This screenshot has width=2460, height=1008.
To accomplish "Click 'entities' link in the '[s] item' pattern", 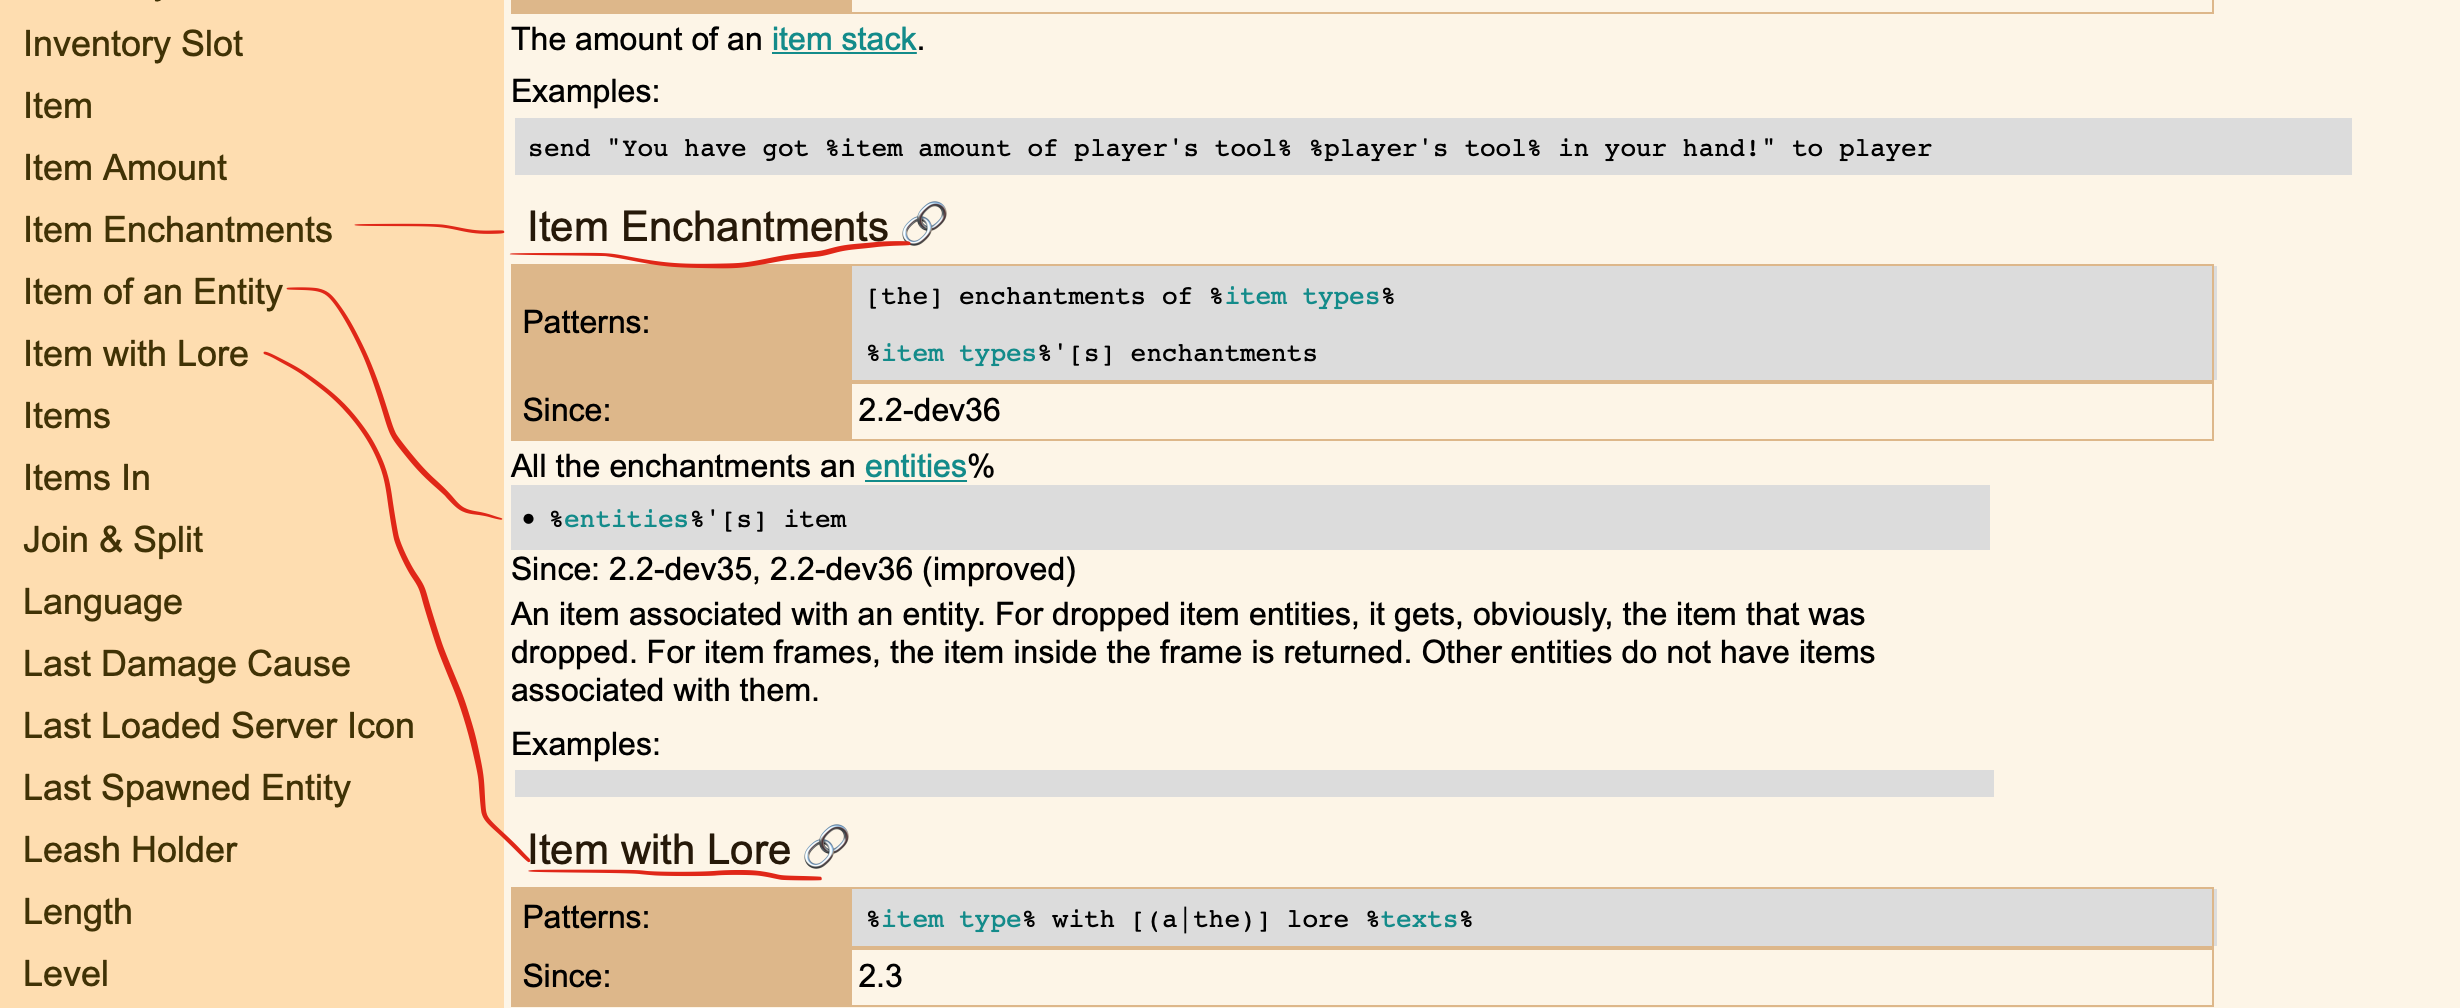I will pos(626,519).
